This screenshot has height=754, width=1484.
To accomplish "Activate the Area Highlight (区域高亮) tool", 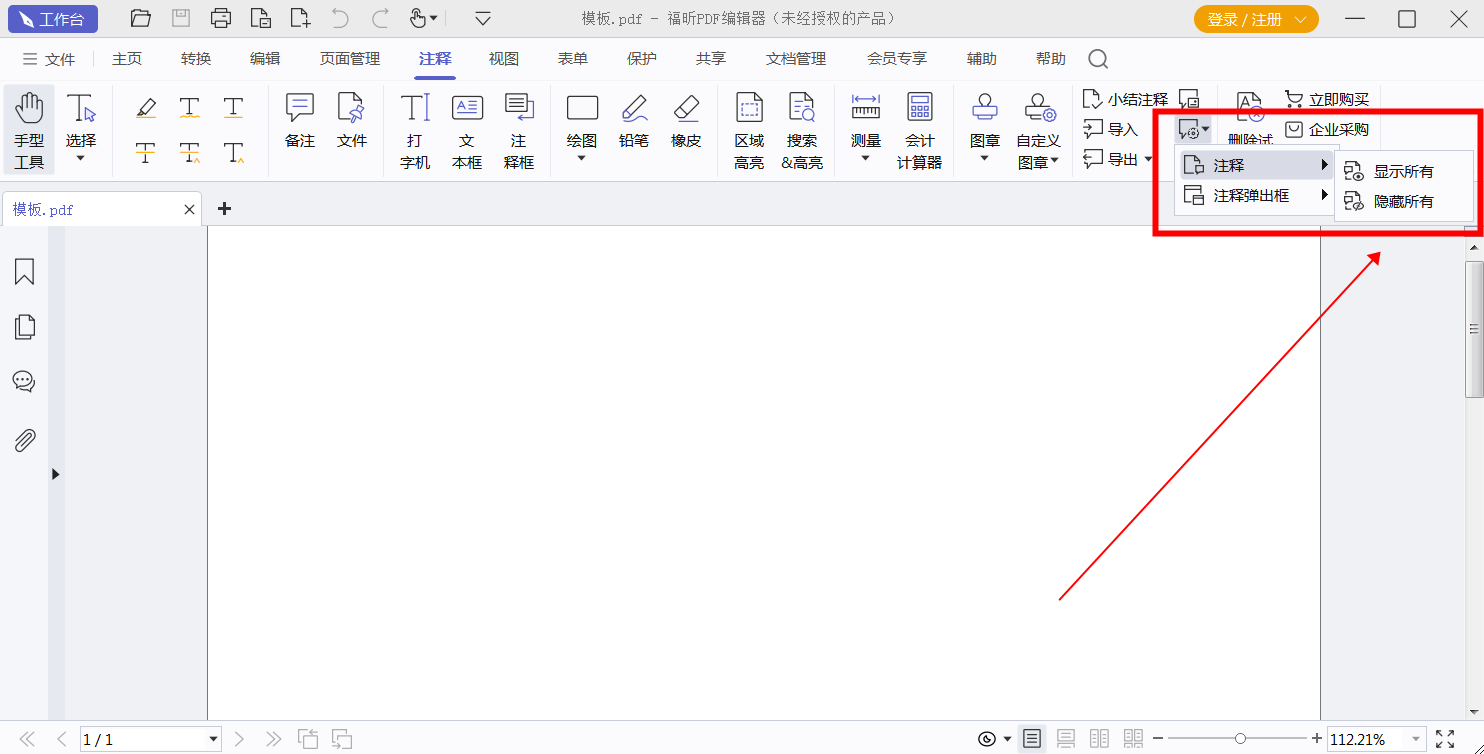I will coord(749,131).
